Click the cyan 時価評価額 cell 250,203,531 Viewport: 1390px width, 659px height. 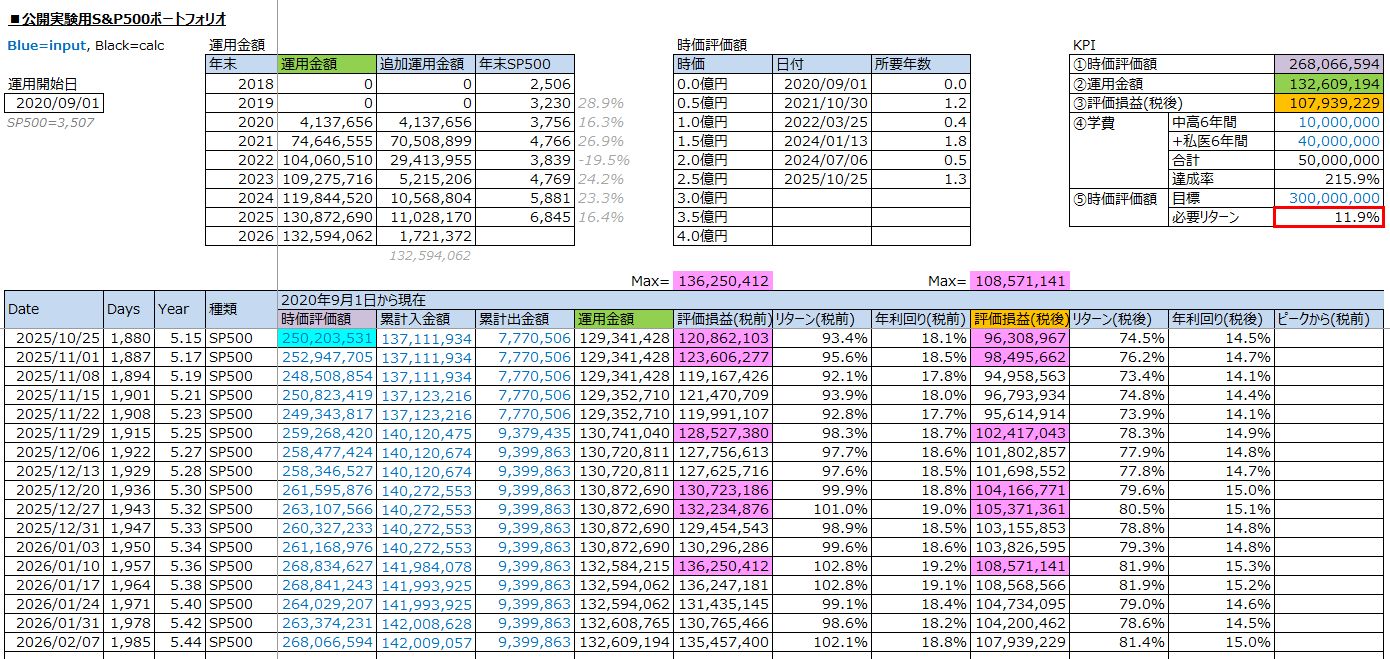pos(327,338)
